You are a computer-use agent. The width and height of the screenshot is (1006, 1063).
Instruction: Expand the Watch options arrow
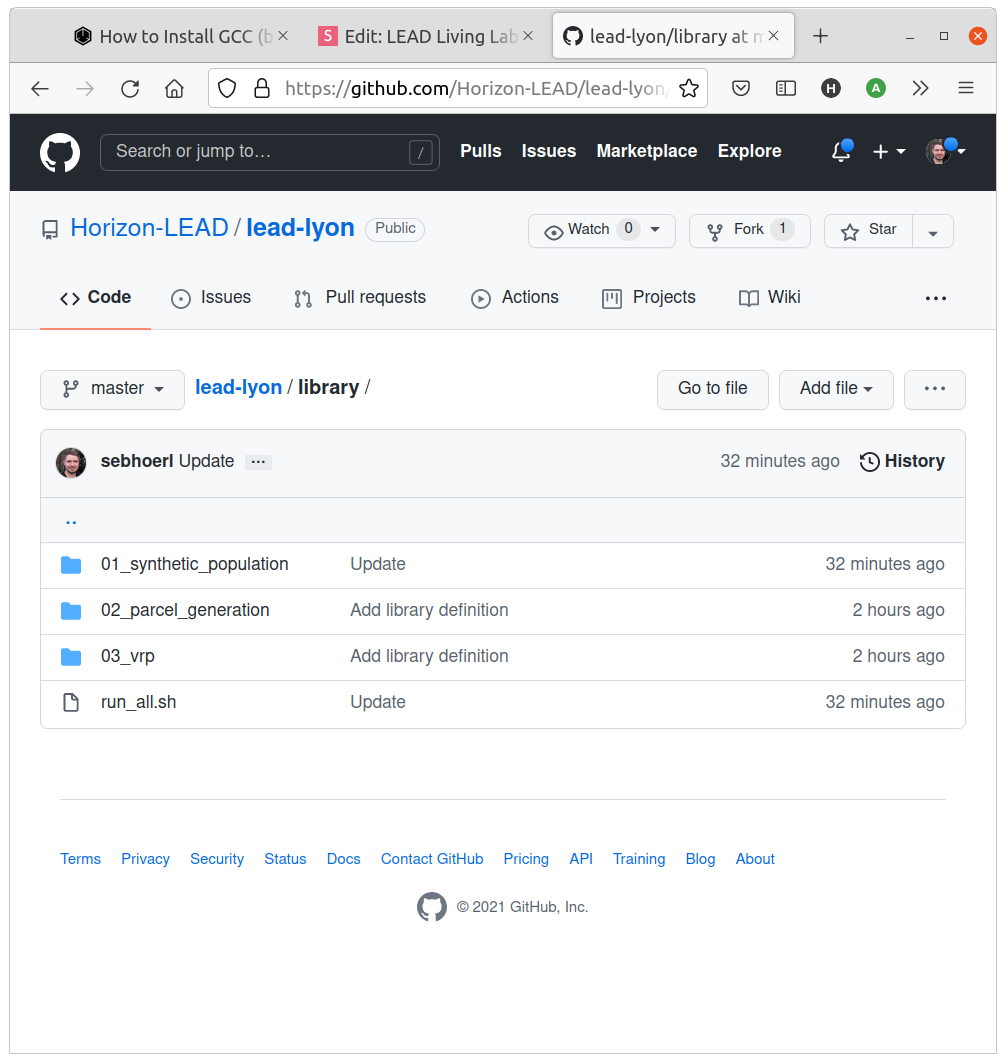[x=656, y=230]
